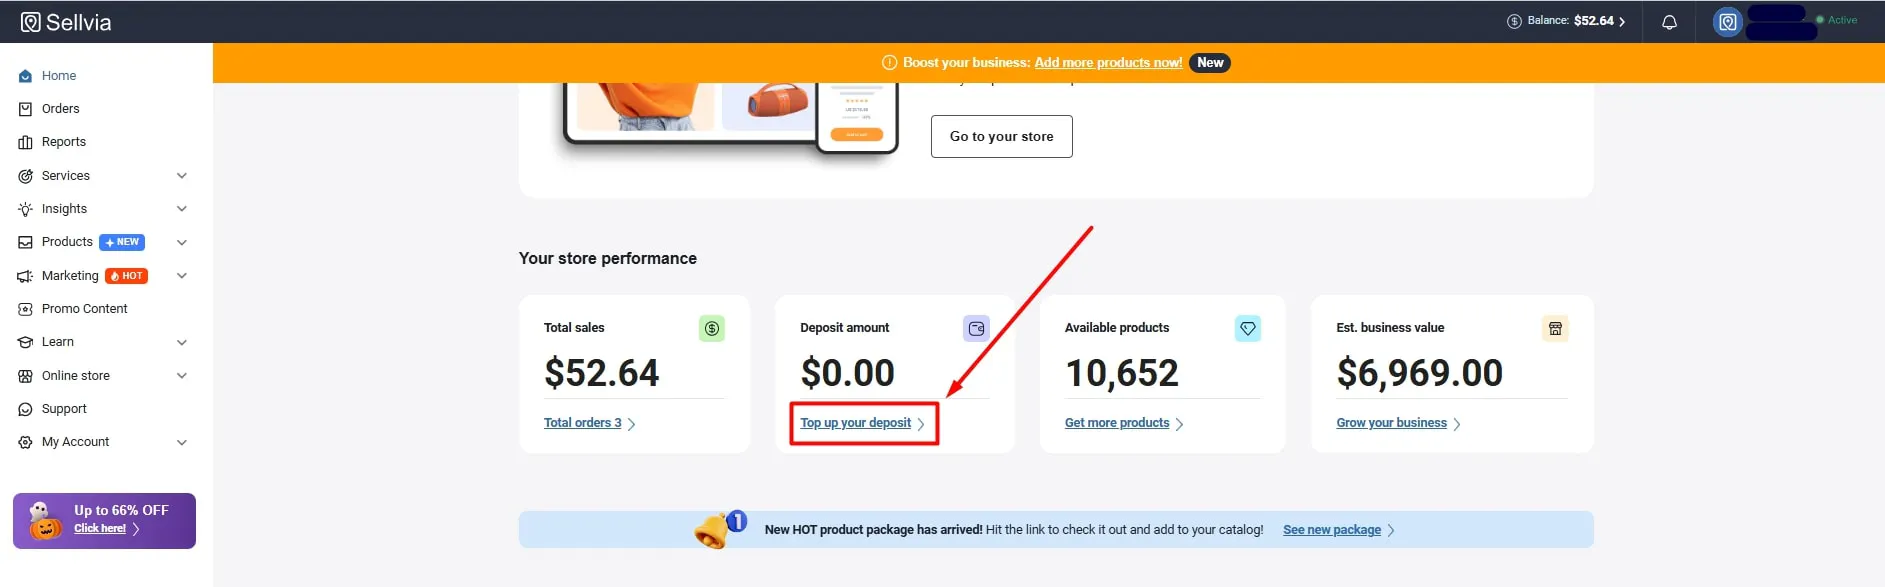Click See new package in the notification bar
The width and height of the screenshot is (1885, 587).
(1331, 529)
